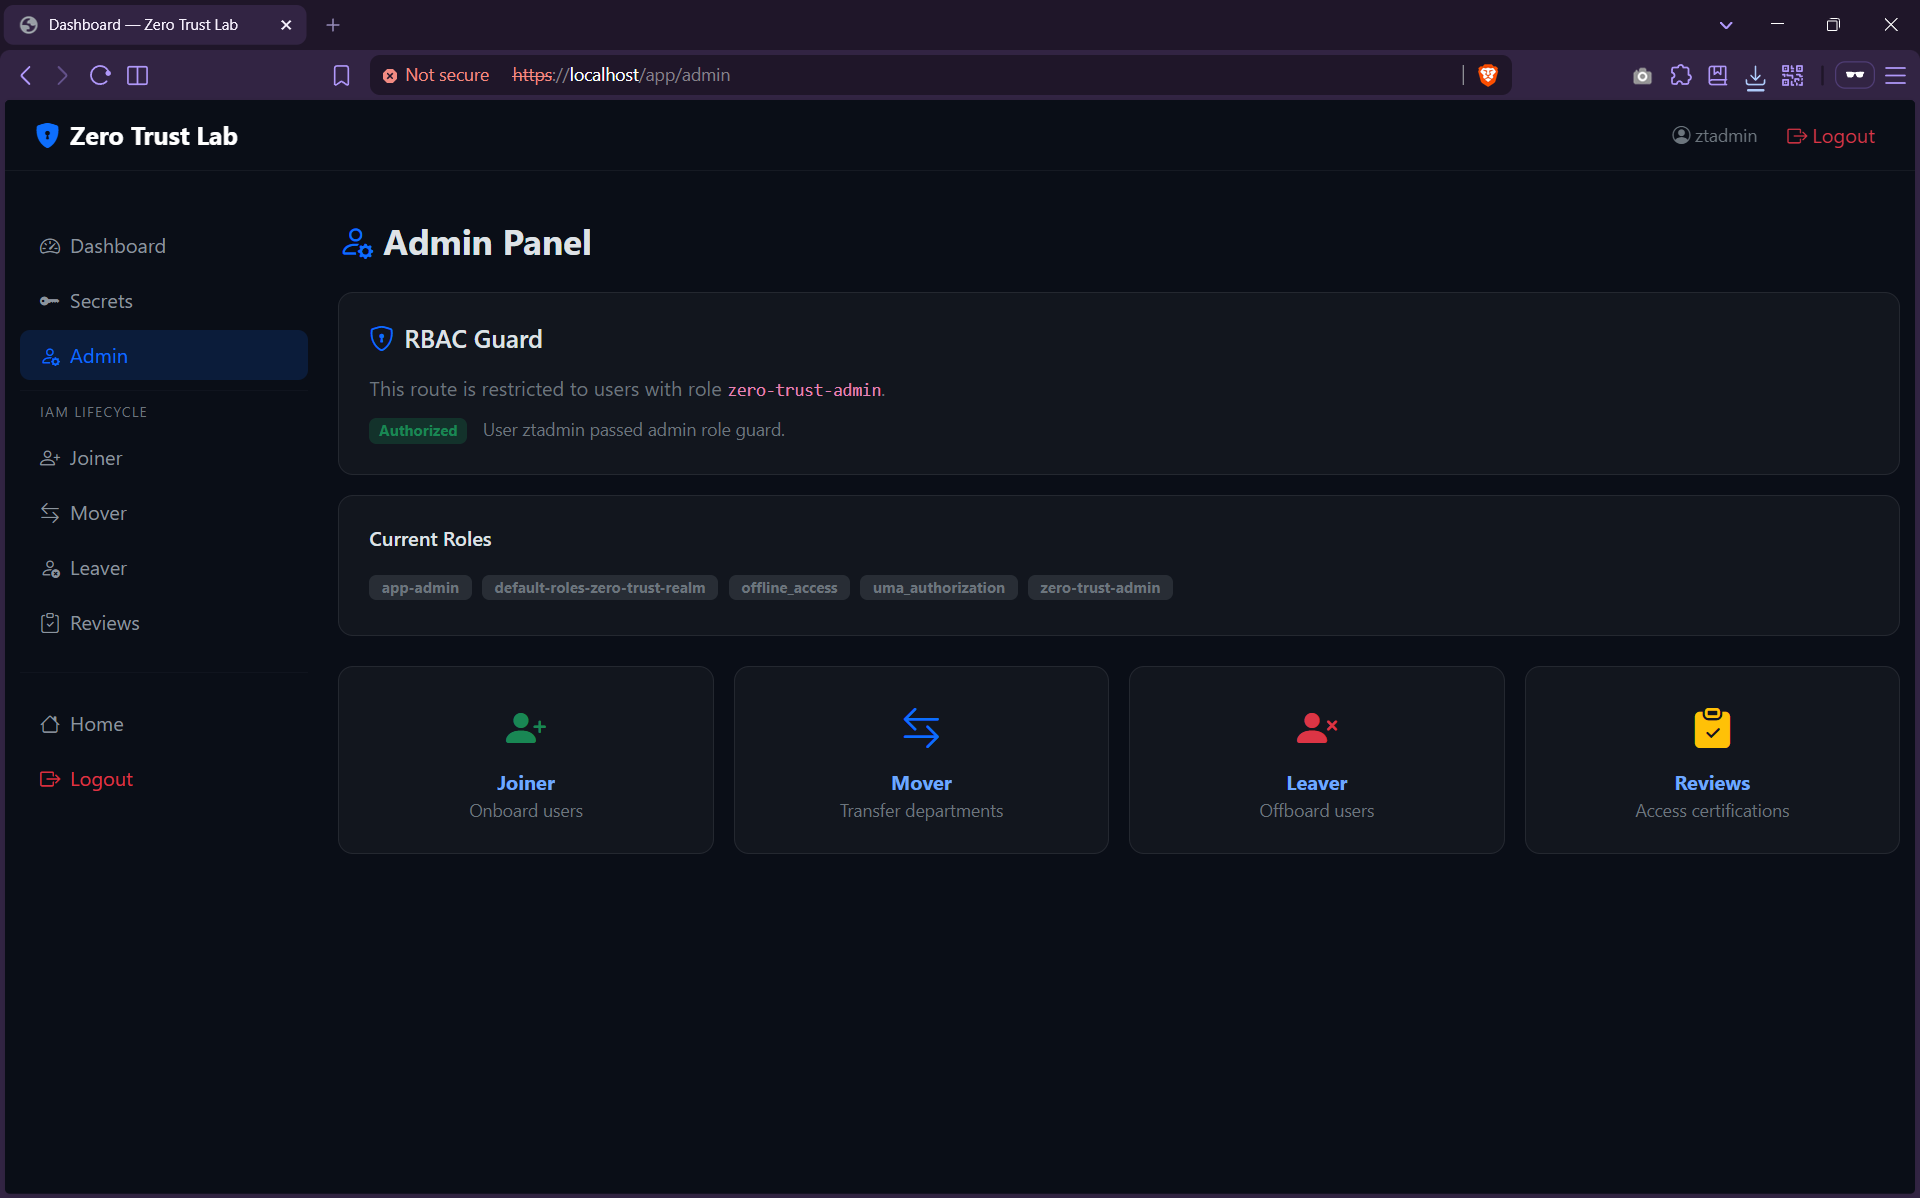Viewport: 1920px width, 1198px height.
Task: Go to Dashboard in sidebar
Action: pos(117,246)
